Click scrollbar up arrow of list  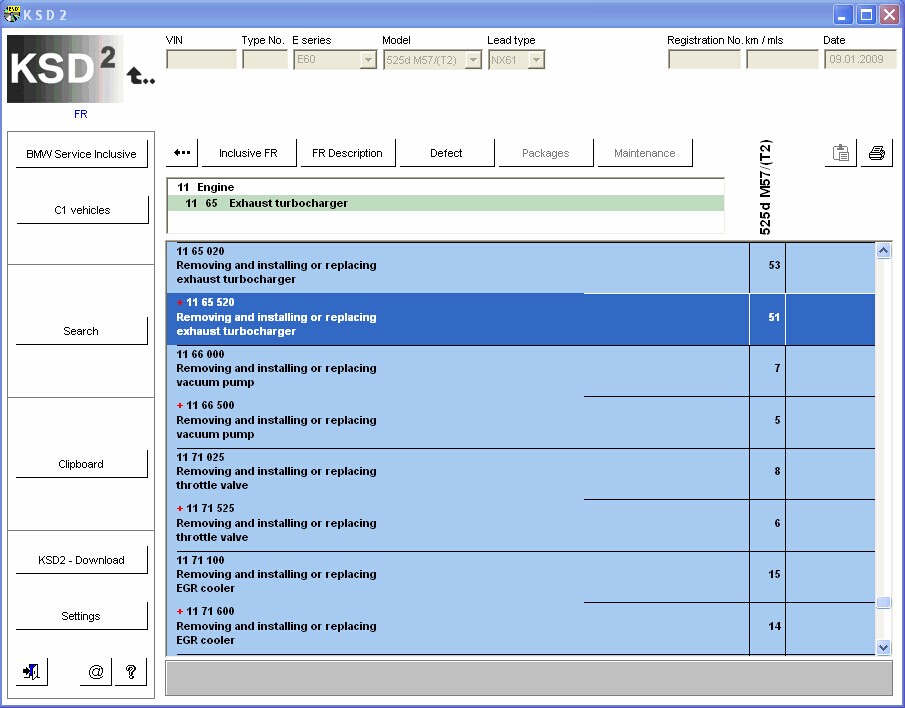point(883,250)
